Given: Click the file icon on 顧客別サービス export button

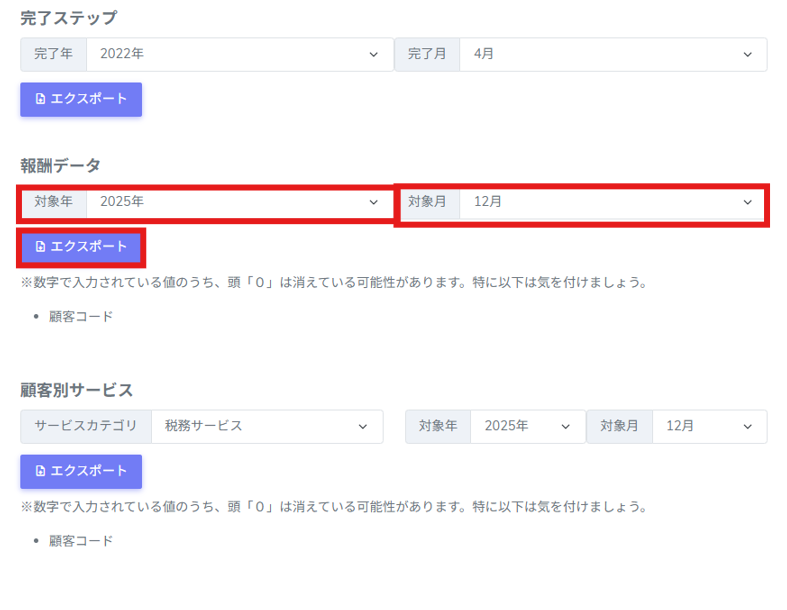Looking at the screenshot, I should (40, 471).
